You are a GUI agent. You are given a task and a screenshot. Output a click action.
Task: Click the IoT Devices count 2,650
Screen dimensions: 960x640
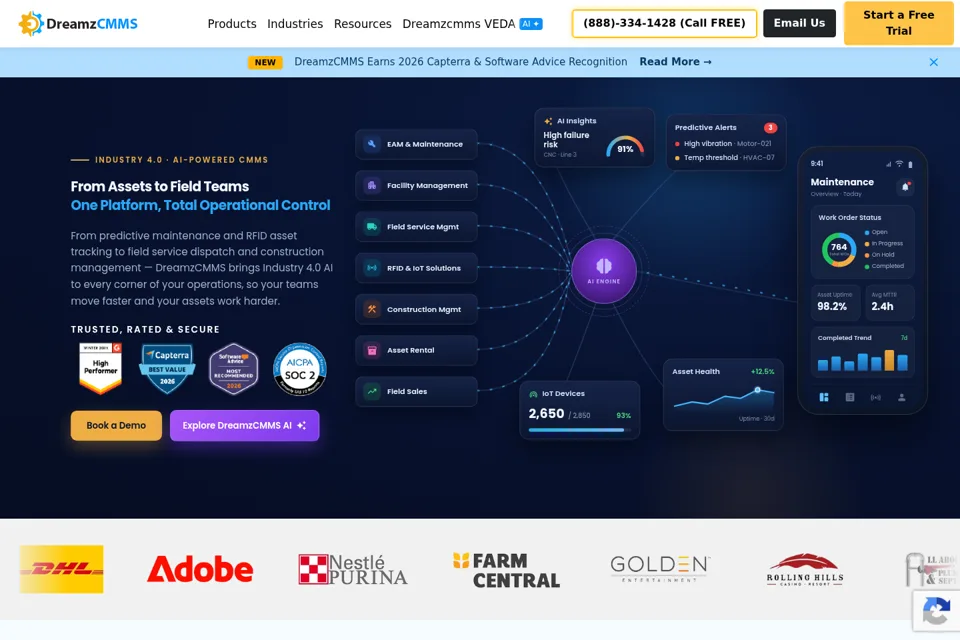(546, 413)
